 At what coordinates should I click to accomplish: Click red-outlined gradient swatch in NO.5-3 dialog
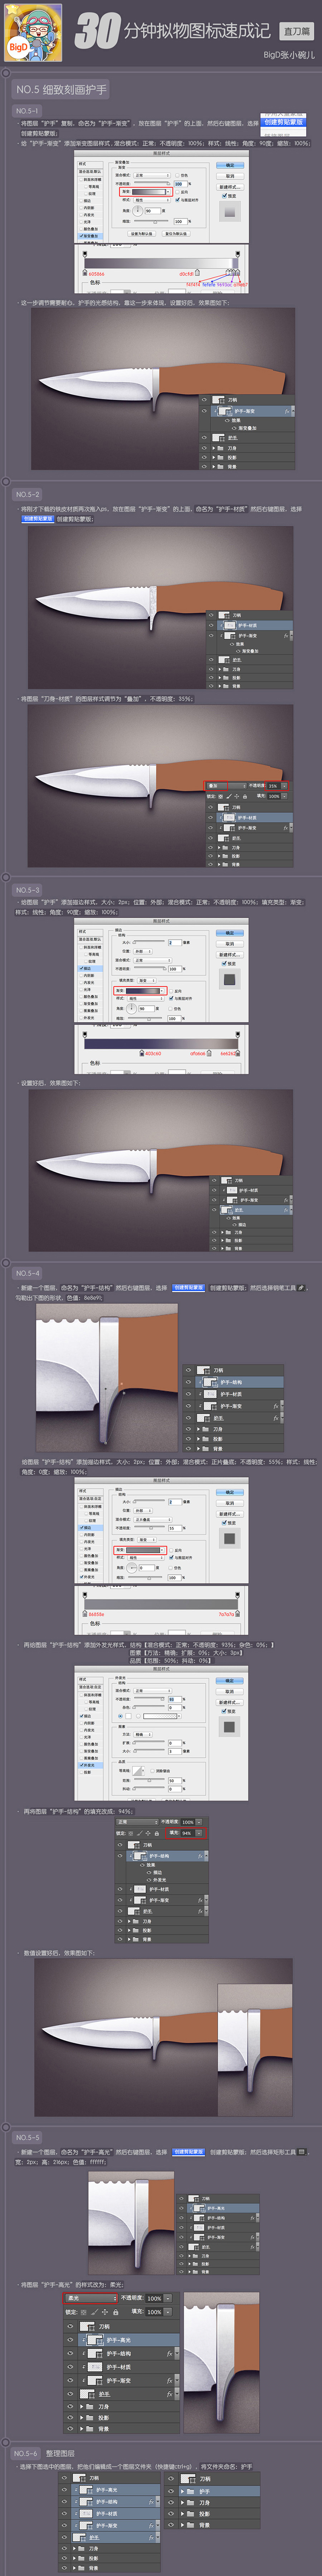click(x=140, y=991)
